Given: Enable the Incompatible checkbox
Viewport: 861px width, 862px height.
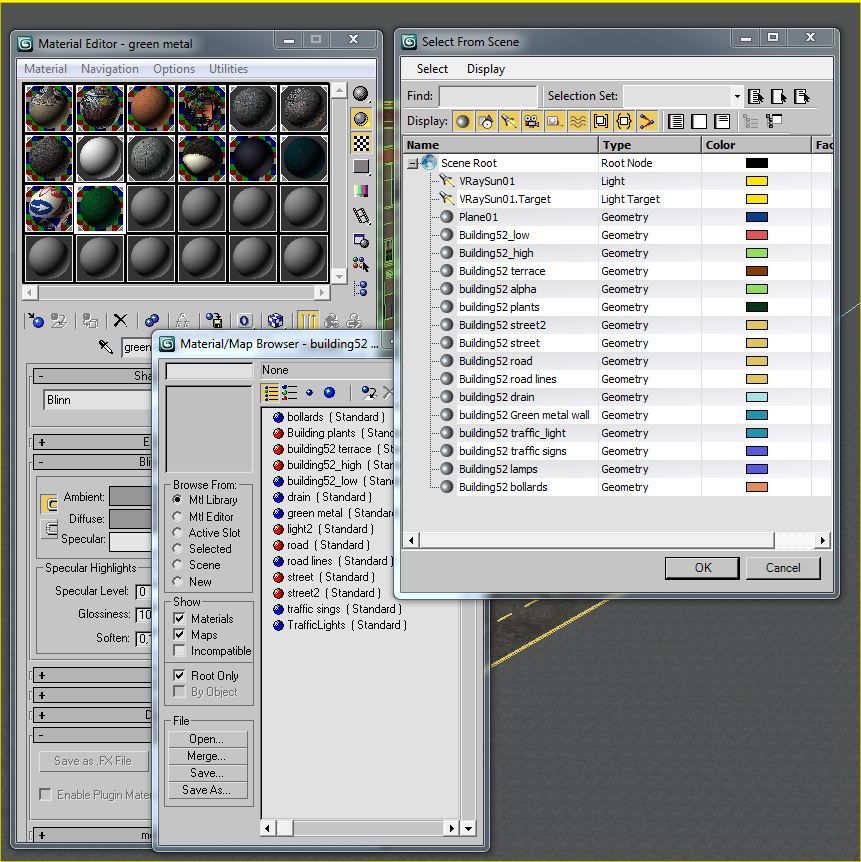Looking at the screenshot, I should coord(179,650).
